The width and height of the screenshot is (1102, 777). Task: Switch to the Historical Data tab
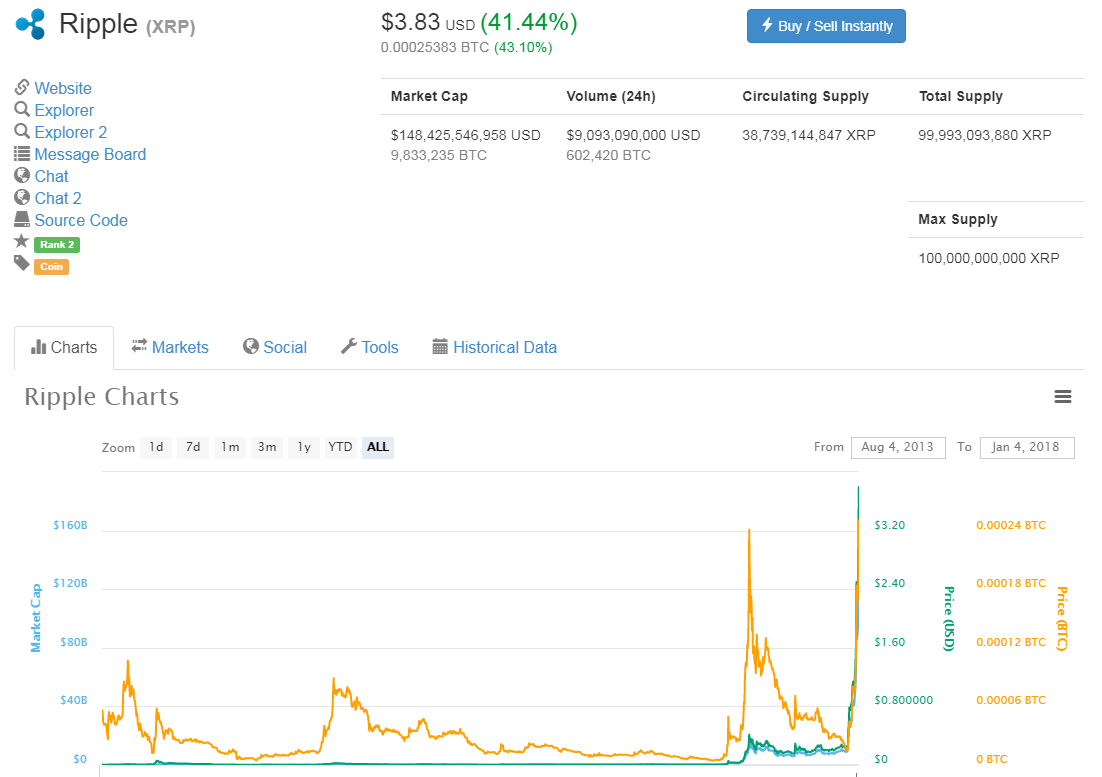click(x=495, y=347)
